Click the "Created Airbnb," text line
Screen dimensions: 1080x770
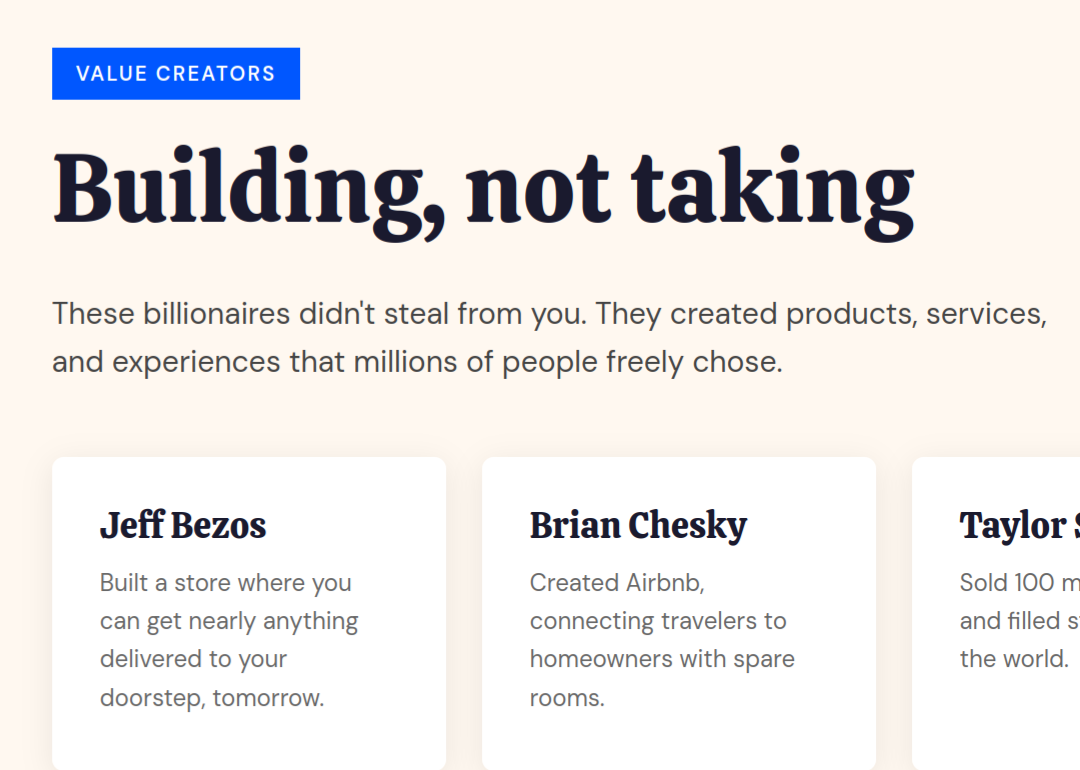[617, 582]
